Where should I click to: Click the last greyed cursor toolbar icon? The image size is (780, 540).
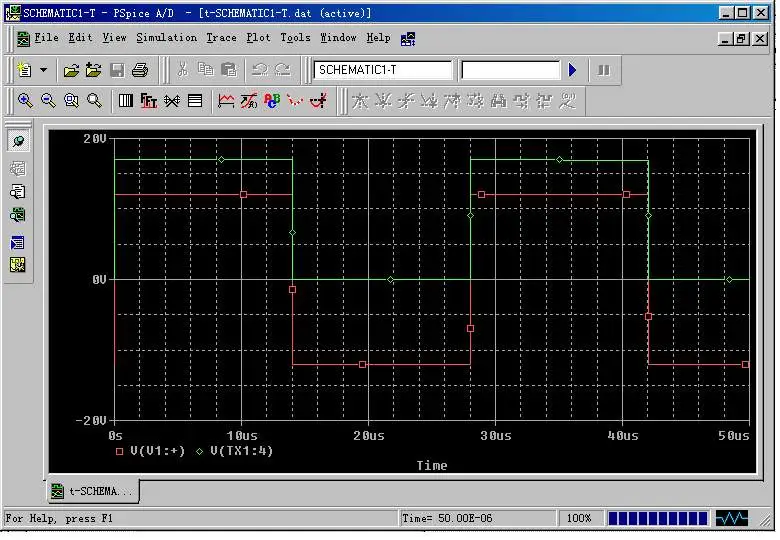click(567, 101)
